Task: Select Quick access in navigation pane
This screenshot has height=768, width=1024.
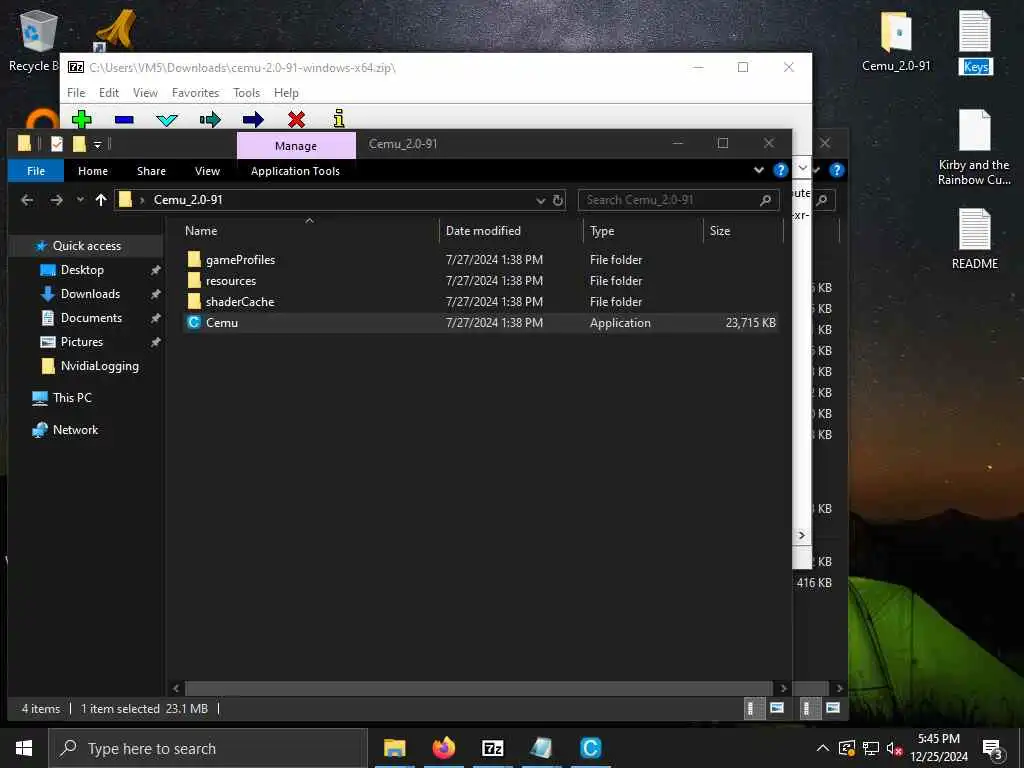Action: click(87, 246)
